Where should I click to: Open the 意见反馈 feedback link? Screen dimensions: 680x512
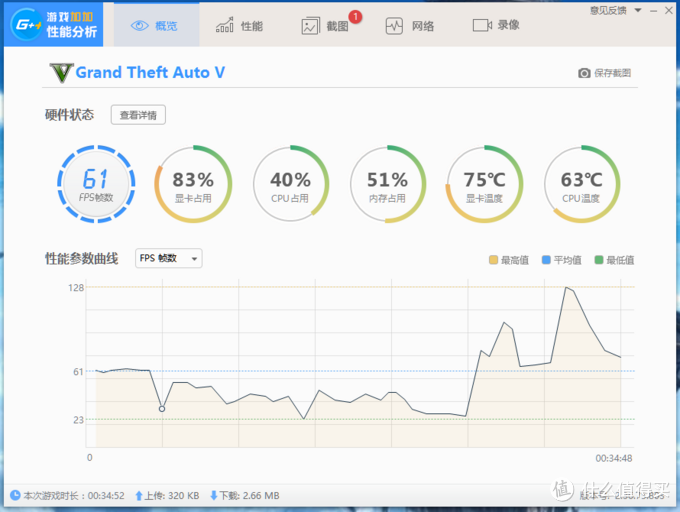click(x=608, y=10)
